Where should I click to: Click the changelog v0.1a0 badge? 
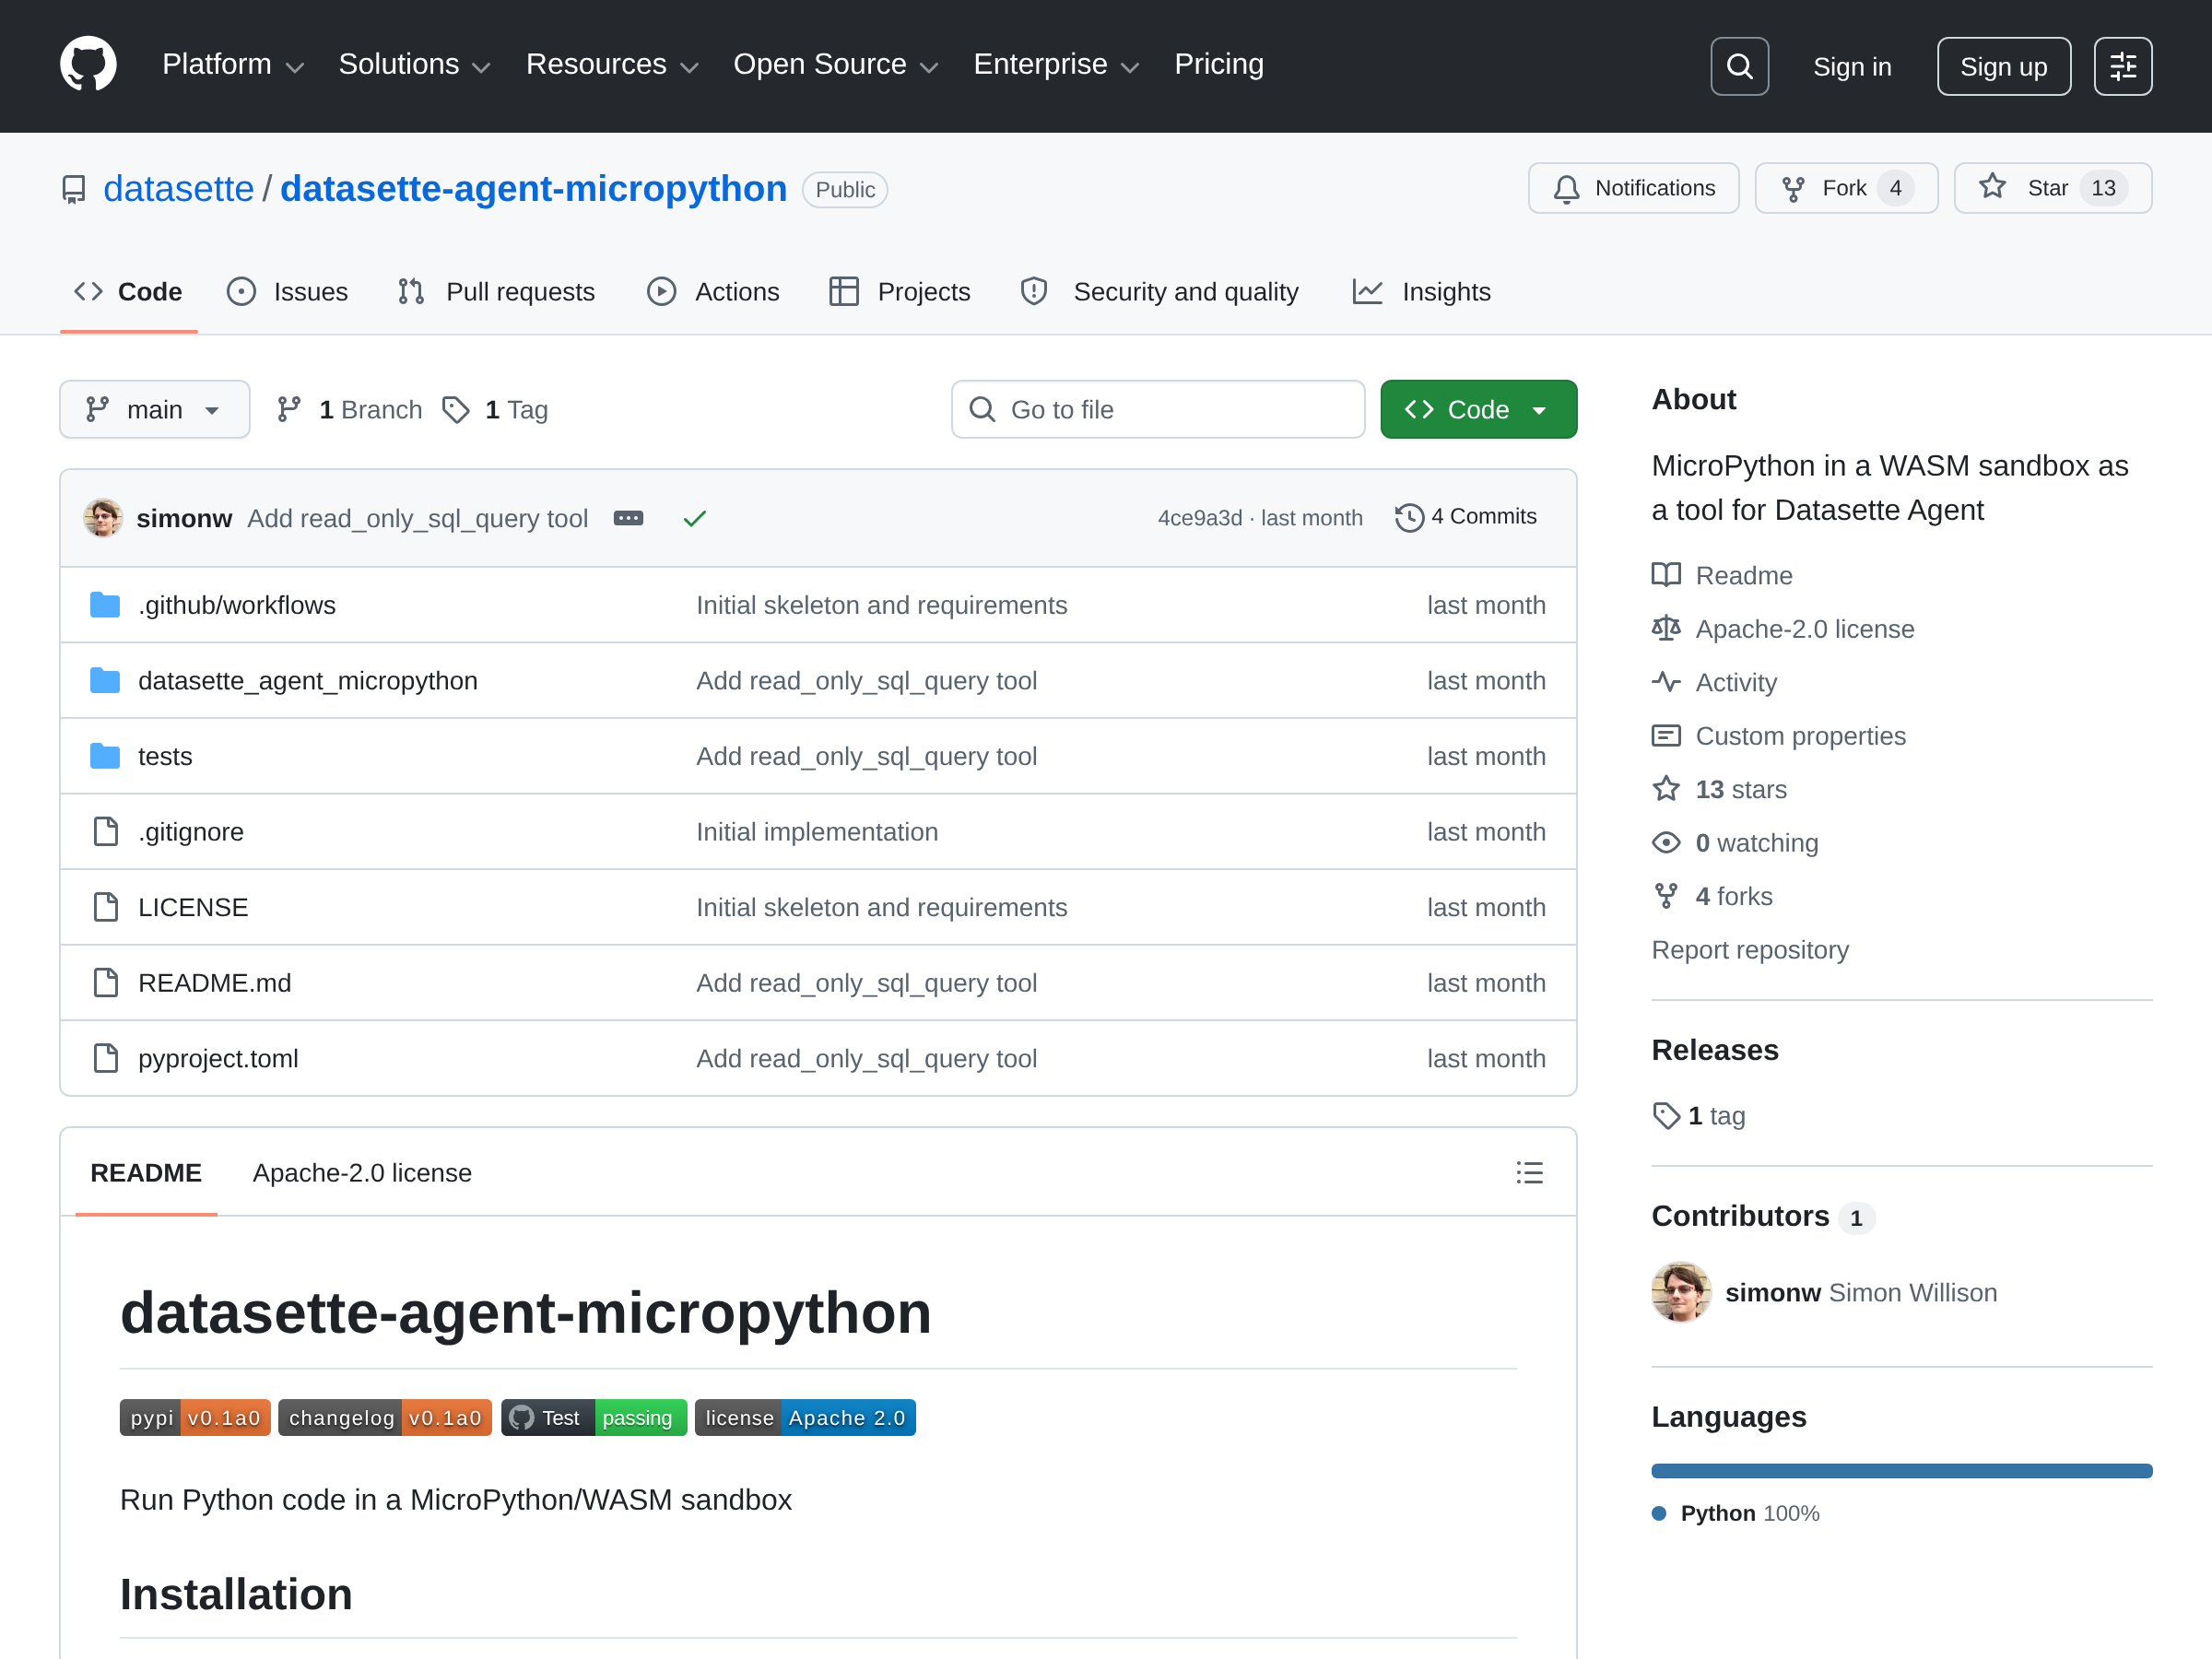click(x=385, y=1417)
